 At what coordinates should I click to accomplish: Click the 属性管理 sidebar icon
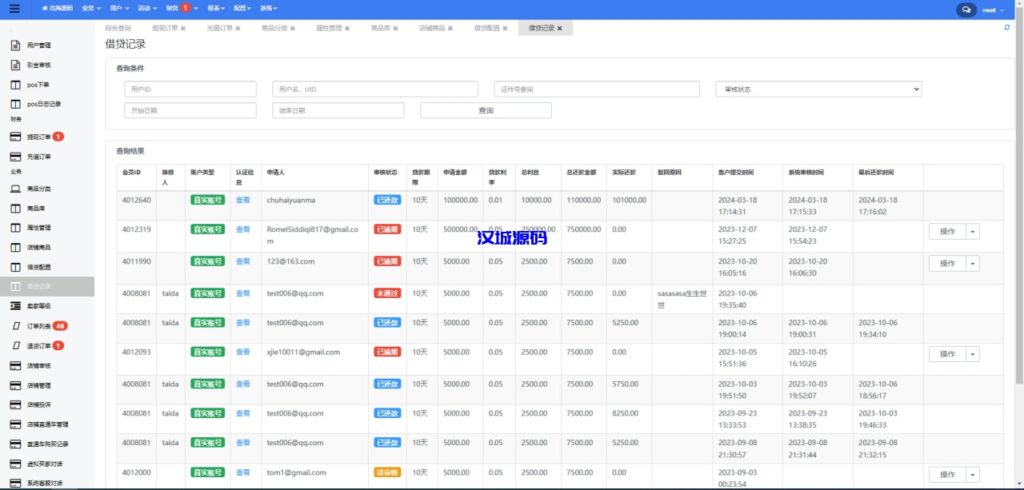16,228
